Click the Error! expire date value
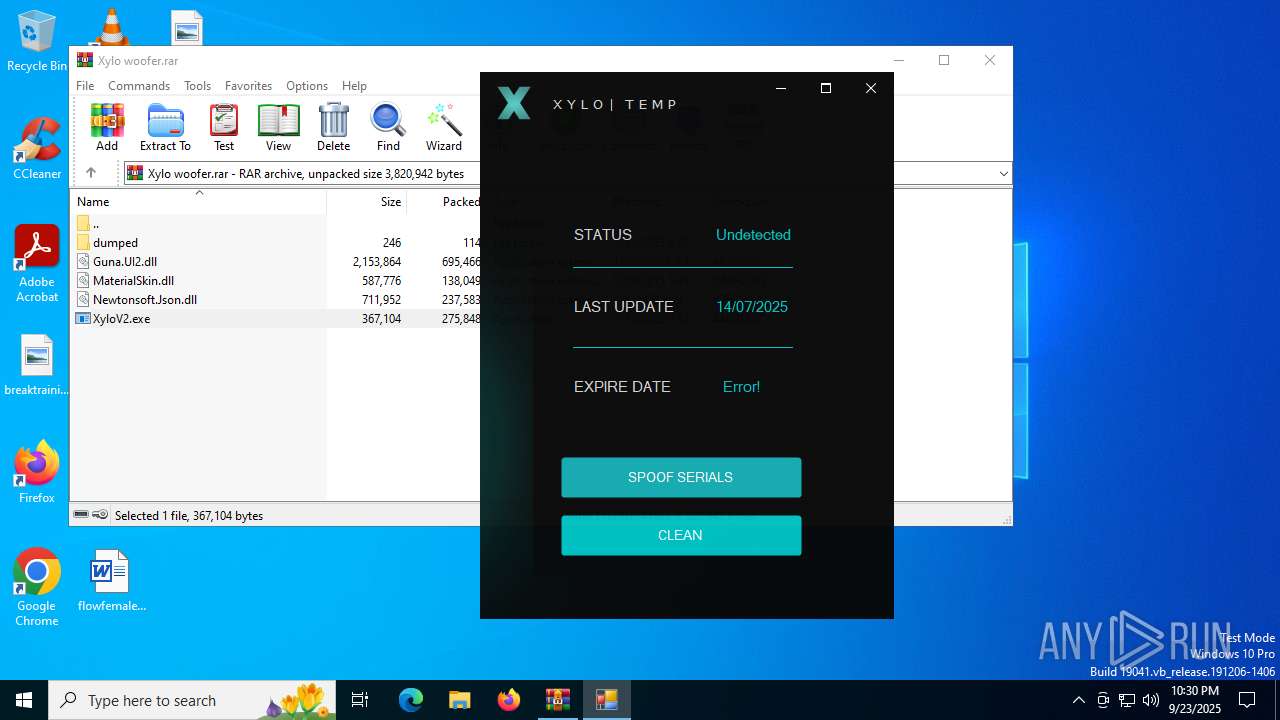The height and width of the screenshot is (720, 1280). (741, 387)
